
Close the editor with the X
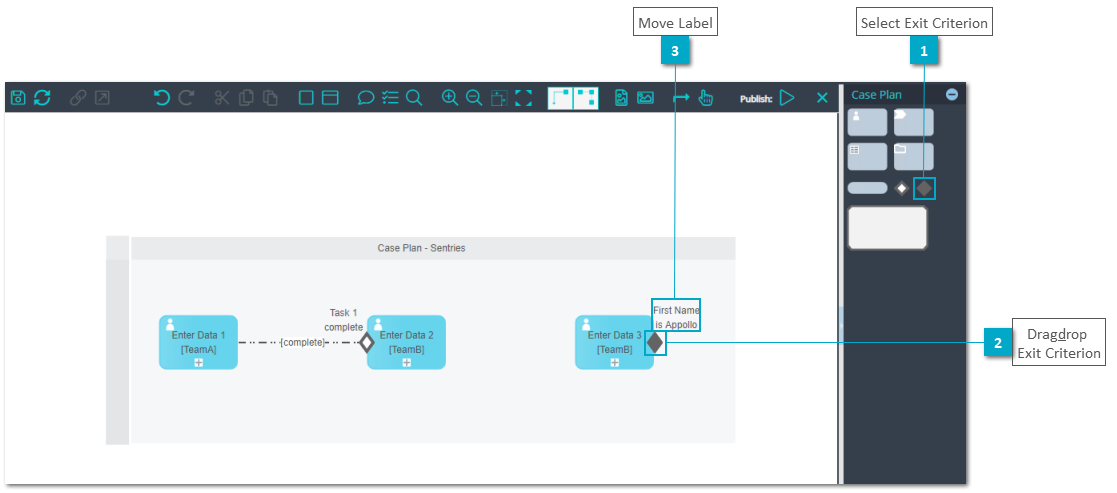coord(822,98)
